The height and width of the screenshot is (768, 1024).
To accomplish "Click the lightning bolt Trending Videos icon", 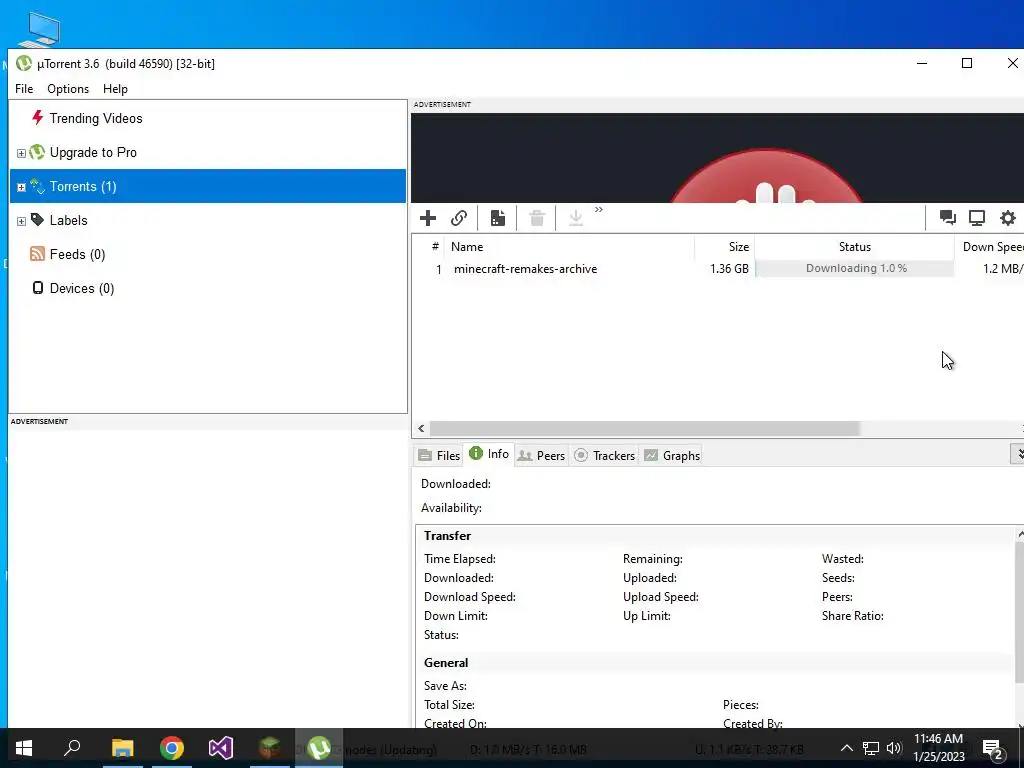I will tap(37, 118).
